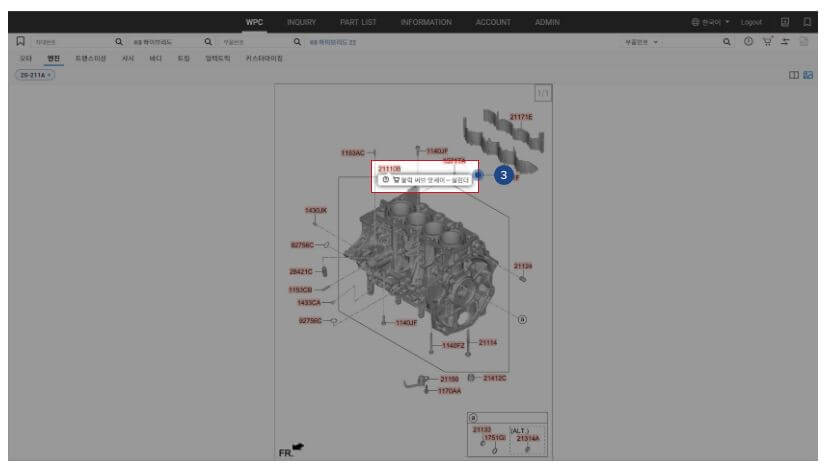Open the ADMIN navigation tab

coord(547,22)
